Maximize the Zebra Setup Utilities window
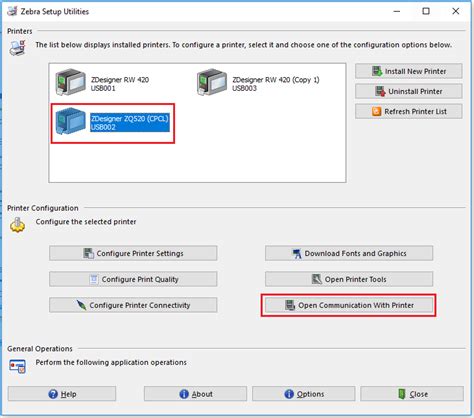Screen dimensions: 474x418 426,11
